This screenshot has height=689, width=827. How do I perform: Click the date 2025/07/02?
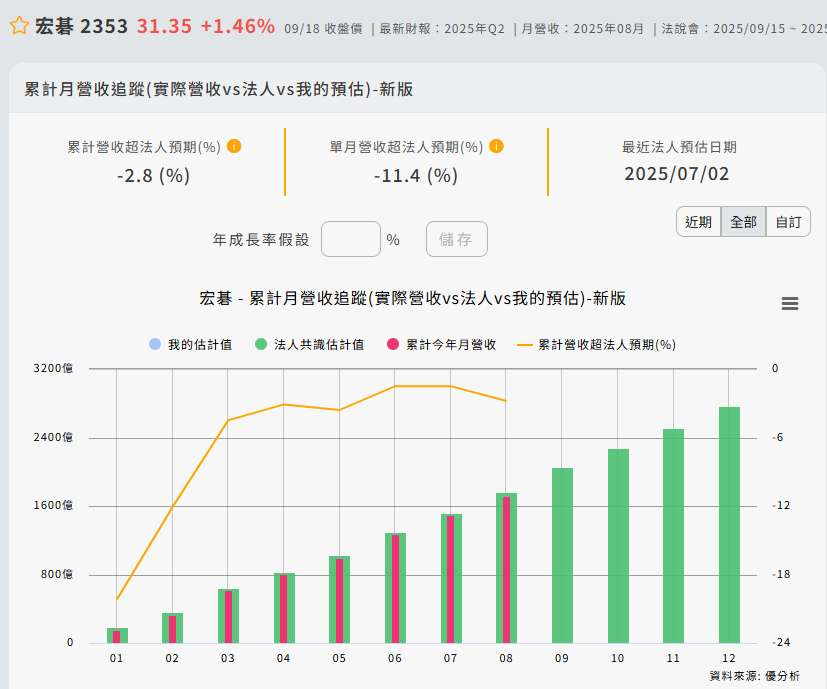pyautogui.click(x=677, y=174)
